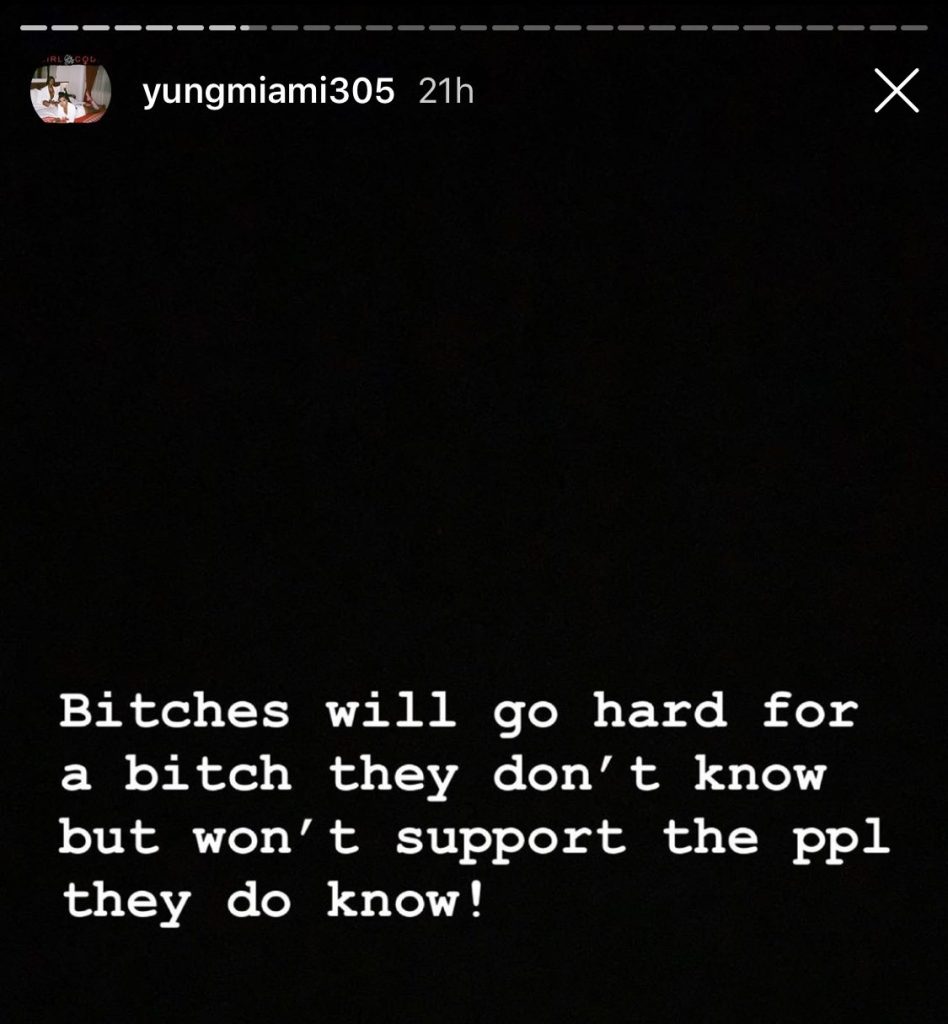Image resolution: width=948 pixels, height=1024 pixels.
Task: Tap "don't know" in the second line
Action: 659,776
